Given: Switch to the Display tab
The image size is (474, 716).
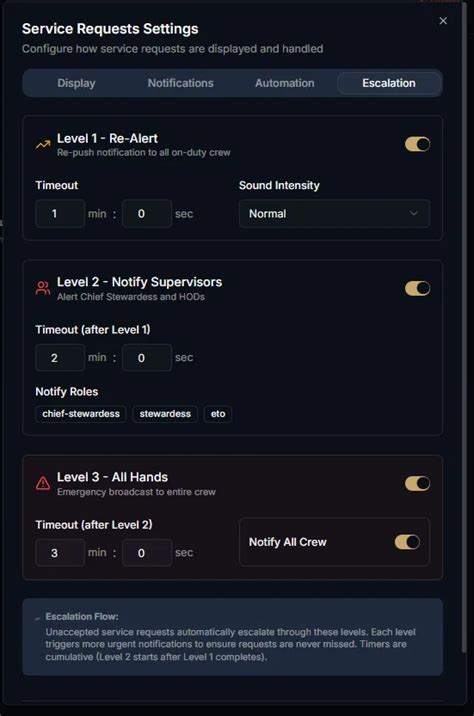Looking at the screenshot, I should point(76,83).
